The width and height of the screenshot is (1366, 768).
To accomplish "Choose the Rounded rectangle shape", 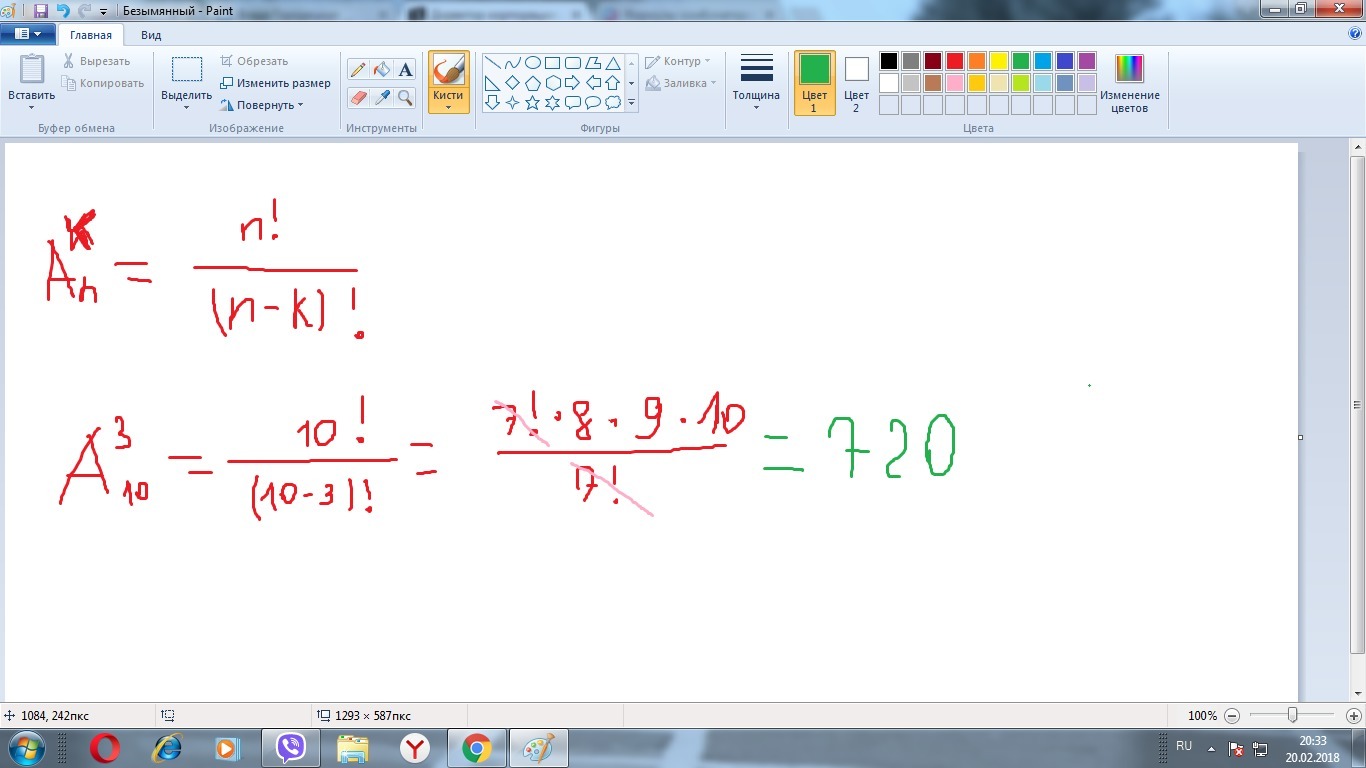I will point(573,62).
